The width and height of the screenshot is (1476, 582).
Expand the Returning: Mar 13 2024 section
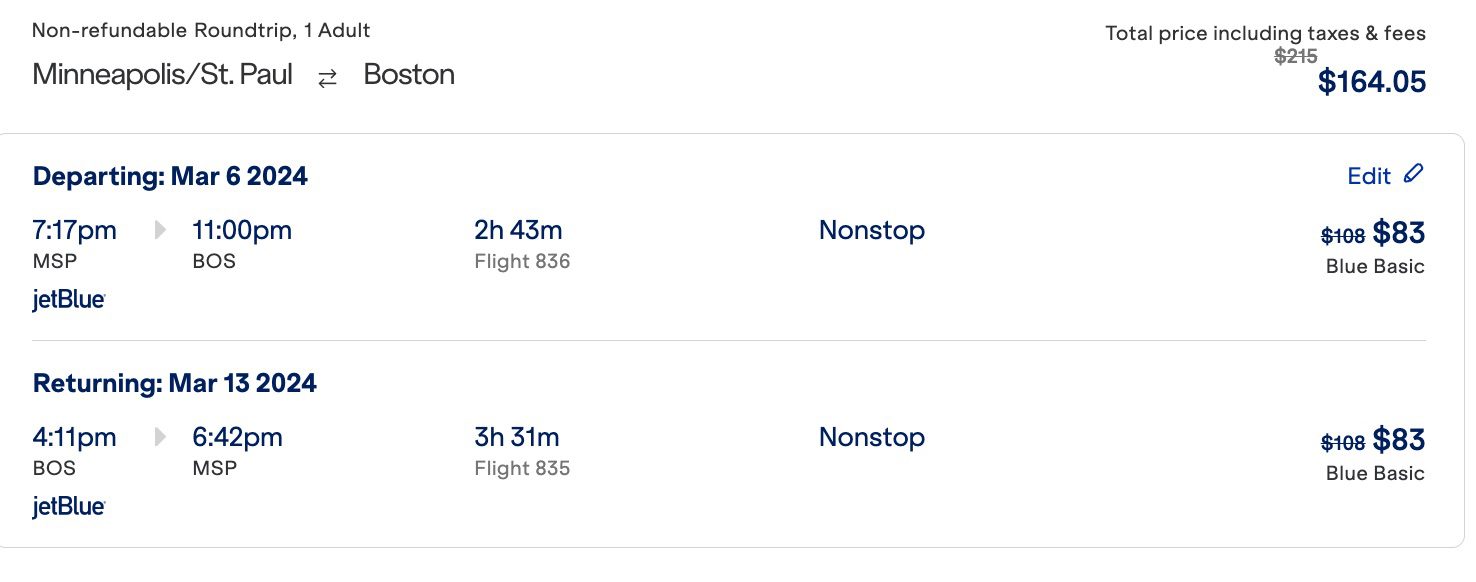coord(175,383)
